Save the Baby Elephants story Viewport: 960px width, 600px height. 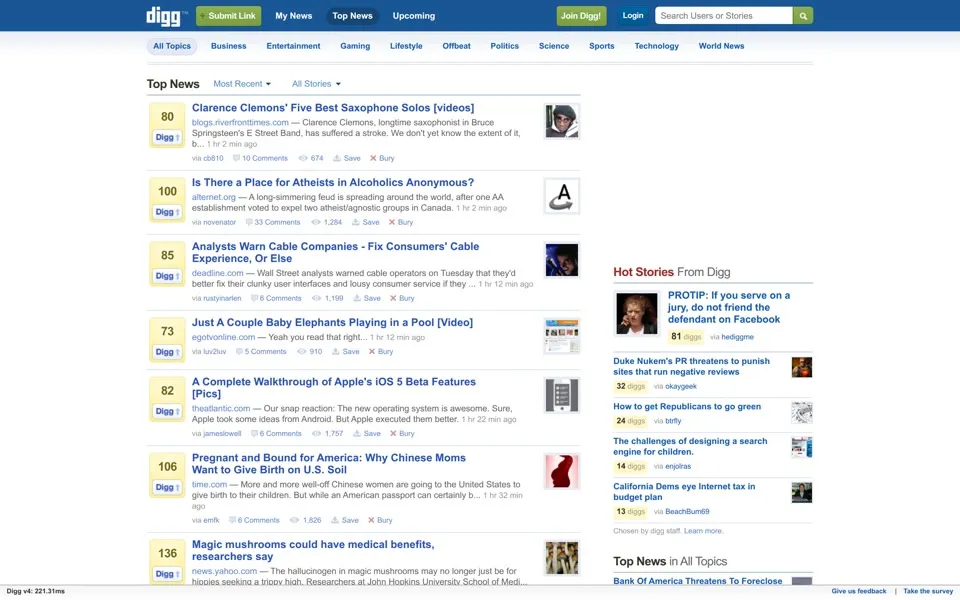coord(345,351)
